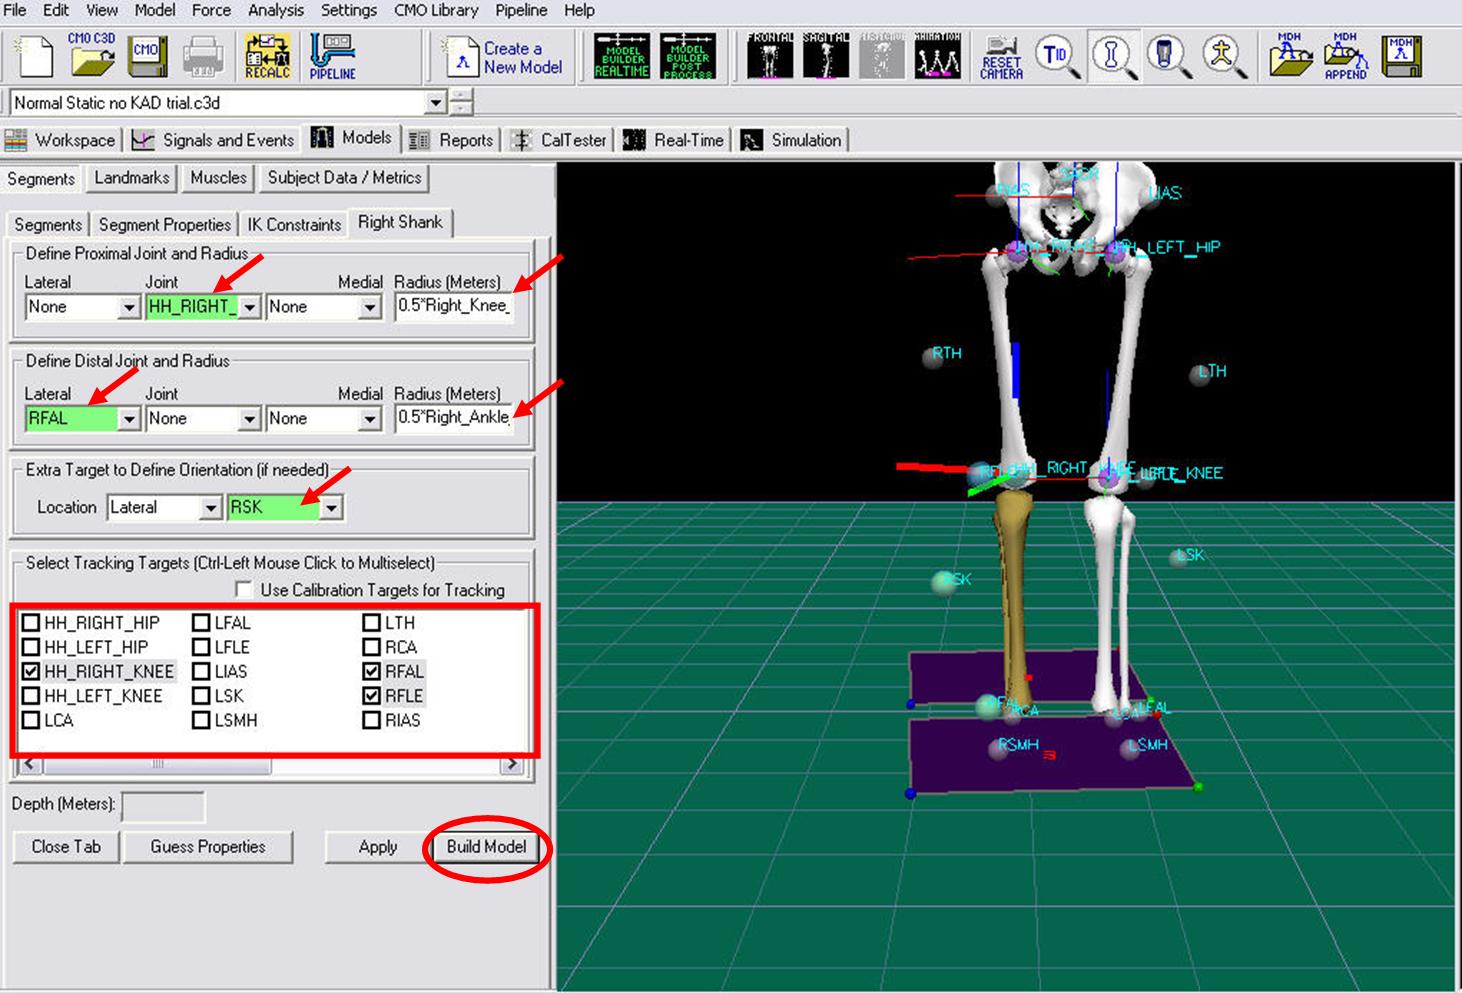This screenshot has width=1462, height=993.
Task: Uncheck the RFLE tracking target
Action: coord(372,696)
